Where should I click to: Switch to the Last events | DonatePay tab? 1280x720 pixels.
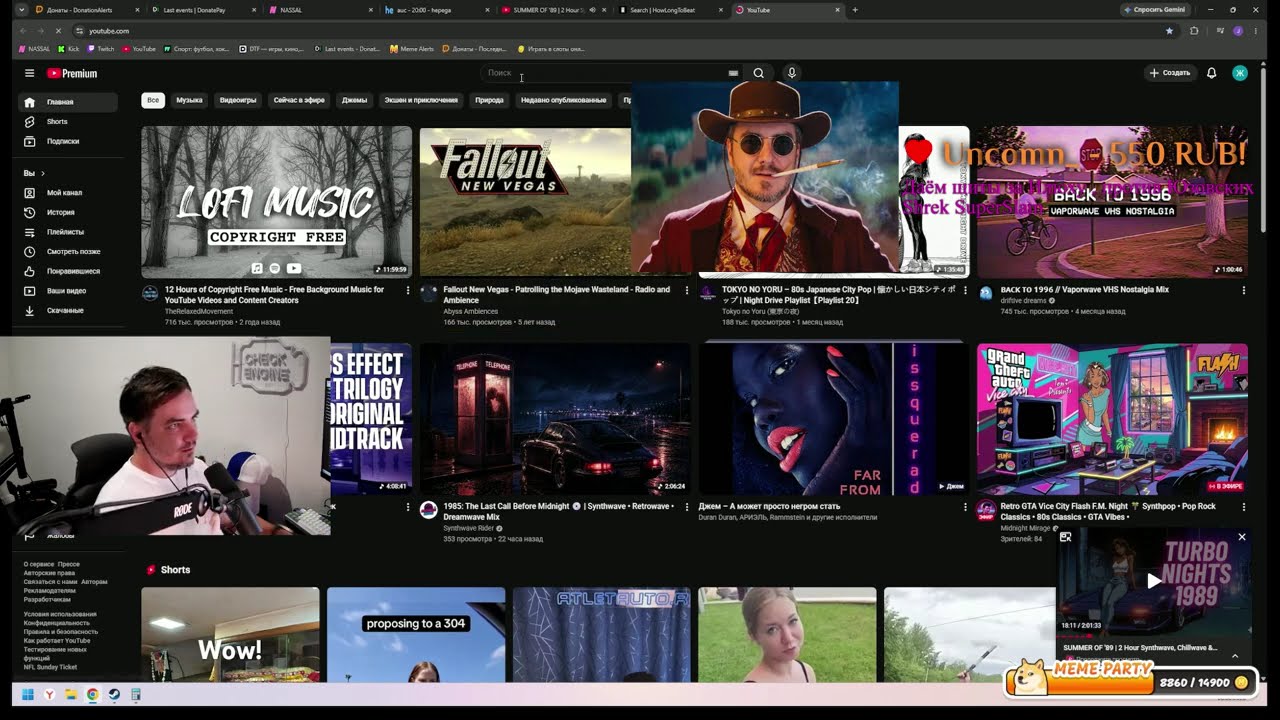[x=204, y=10]
